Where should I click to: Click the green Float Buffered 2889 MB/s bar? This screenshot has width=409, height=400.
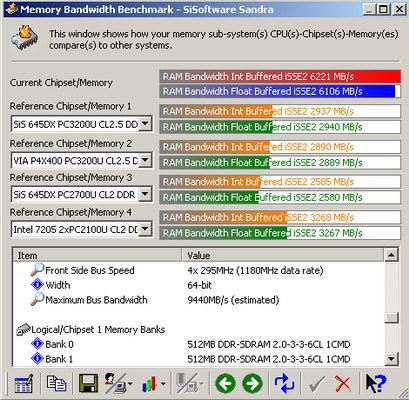coord(280,163)
